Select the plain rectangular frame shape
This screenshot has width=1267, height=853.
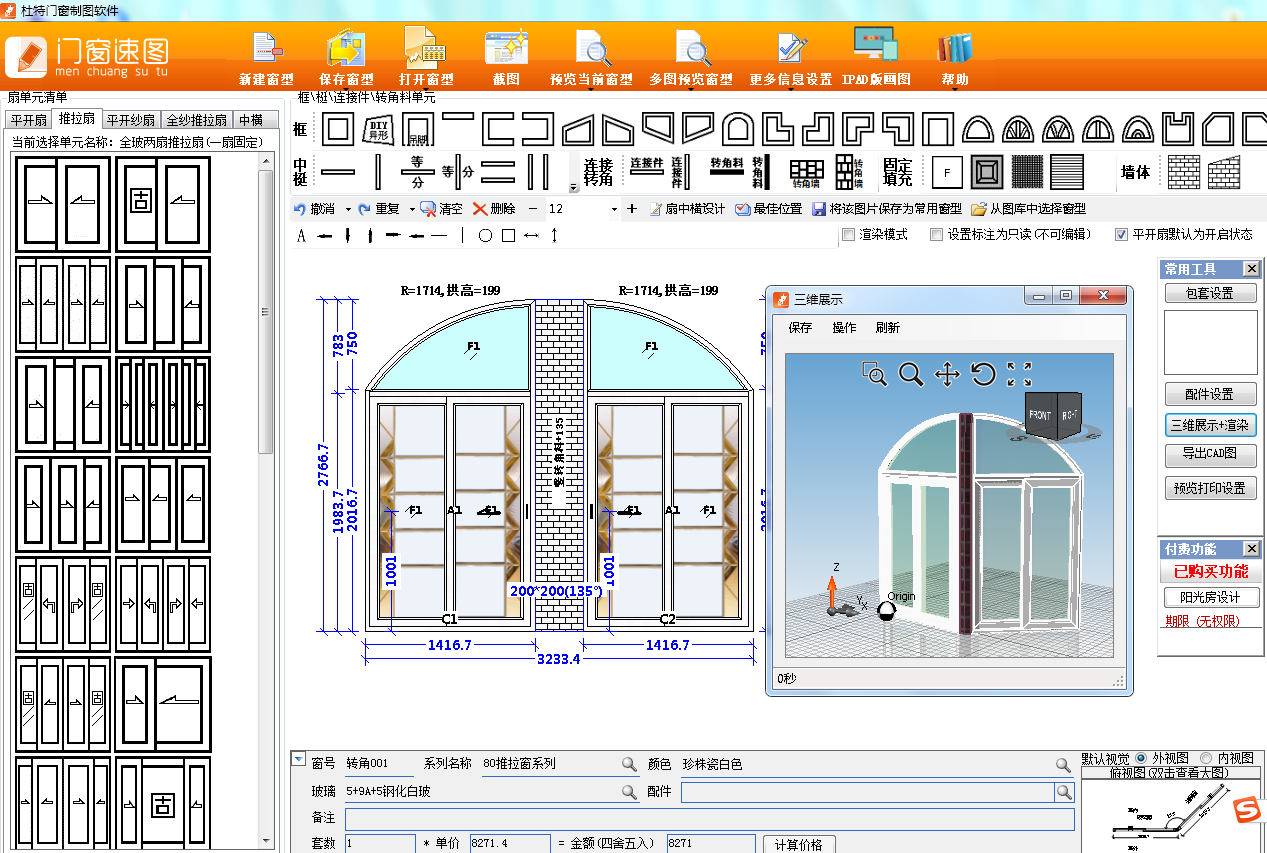338,129
